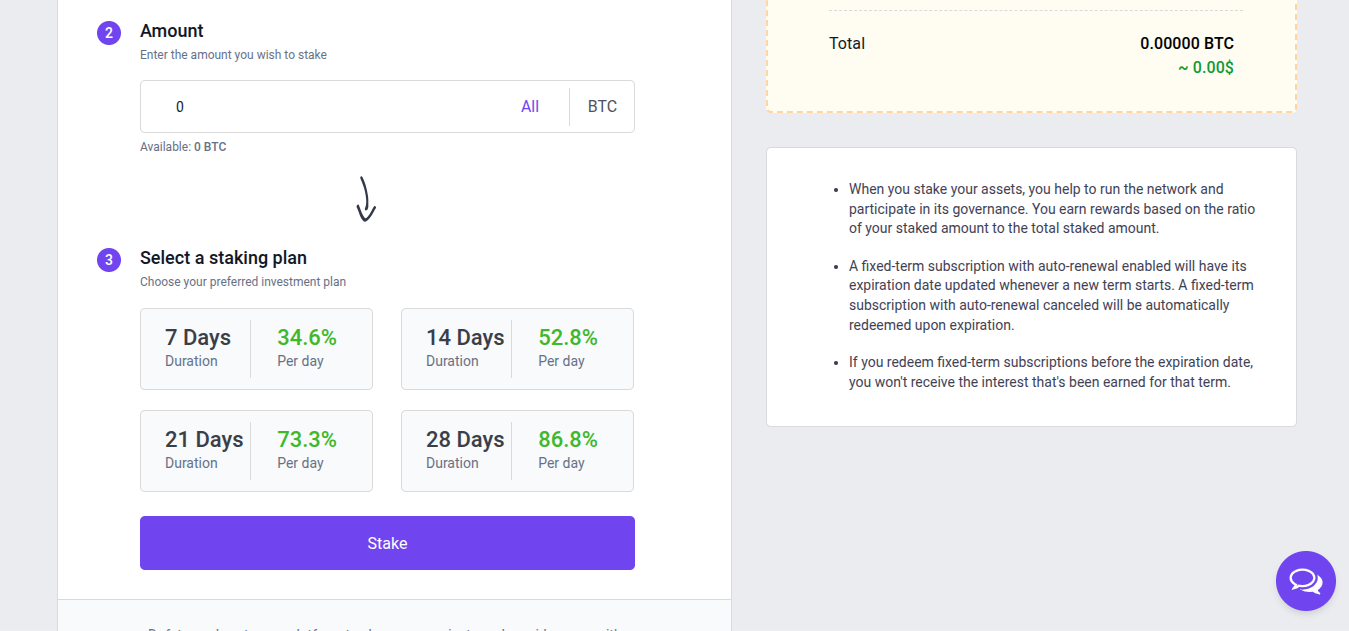Click the green ~0.00$ estimate
This screenshot has height=631, width=1349.
coord(1205,68)
